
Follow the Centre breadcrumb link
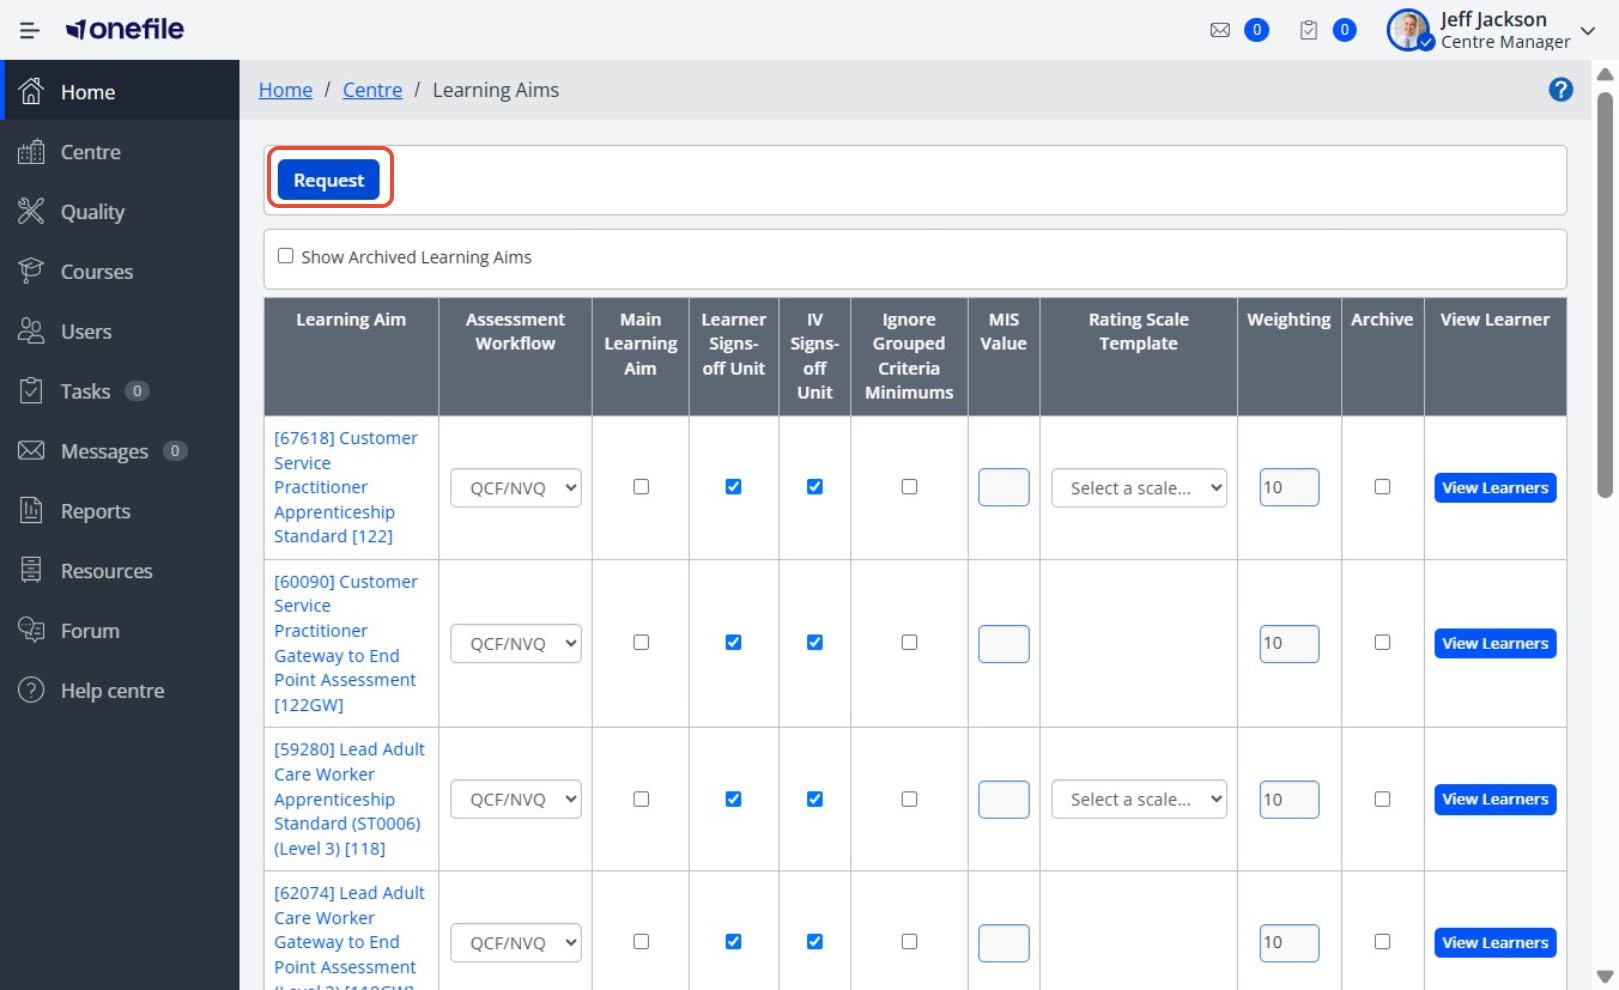[x=372, y=90]
